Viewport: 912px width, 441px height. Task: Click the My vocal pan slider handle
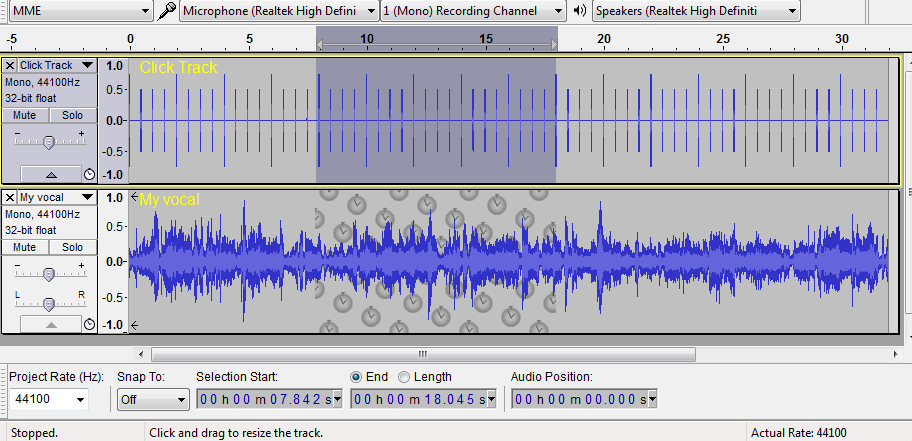click(x=49, y=304)
